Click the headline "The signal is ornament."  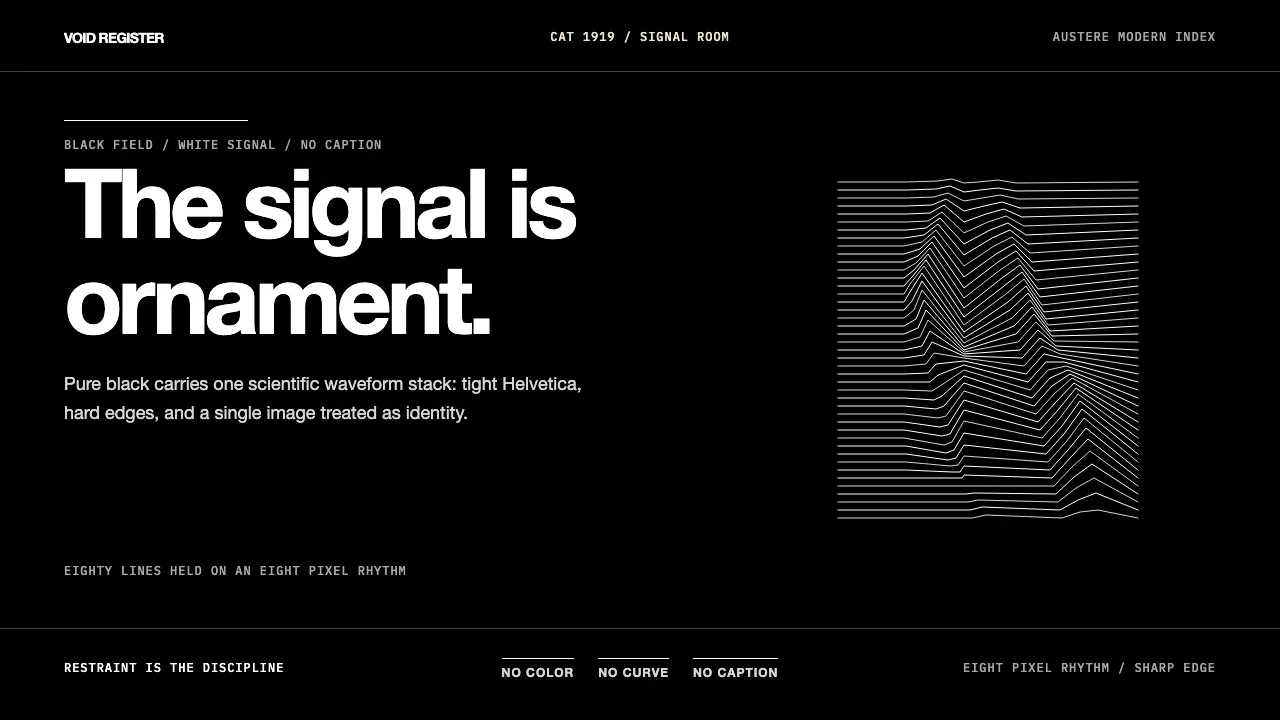point(320,254)
